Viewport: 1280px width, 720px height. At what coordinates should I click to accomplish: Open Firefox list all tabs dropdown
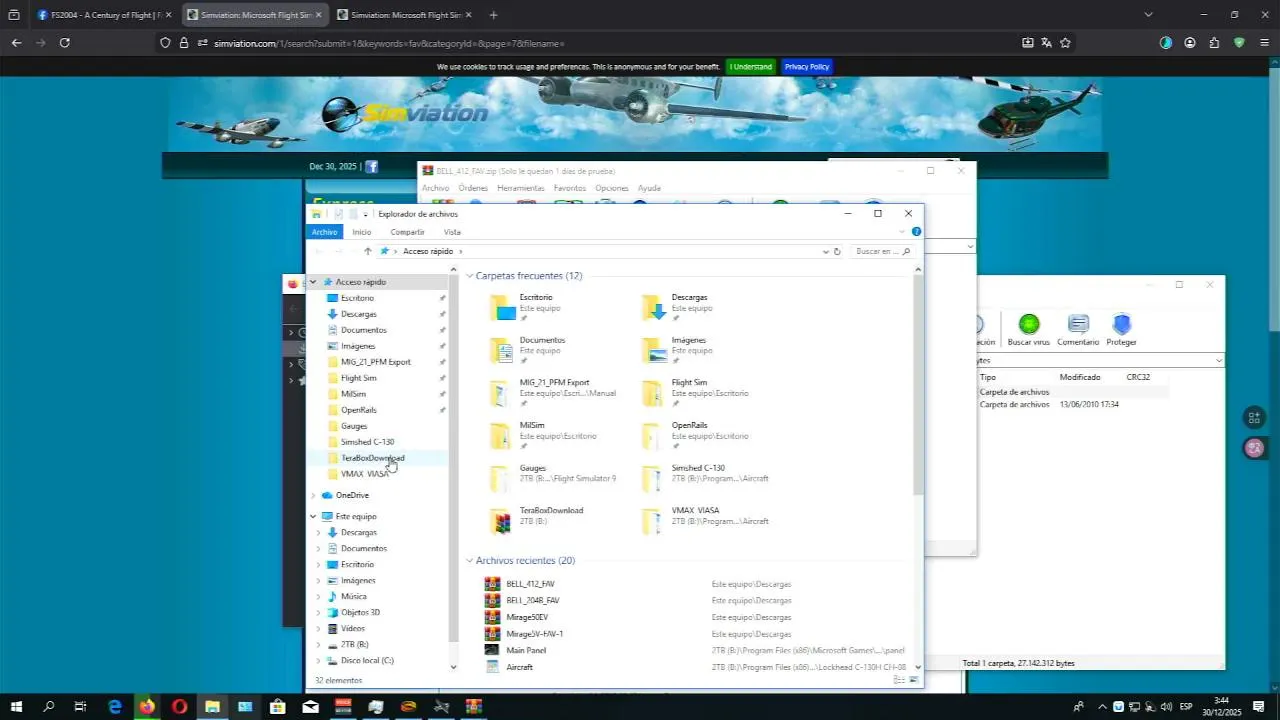coord(1148,14)
